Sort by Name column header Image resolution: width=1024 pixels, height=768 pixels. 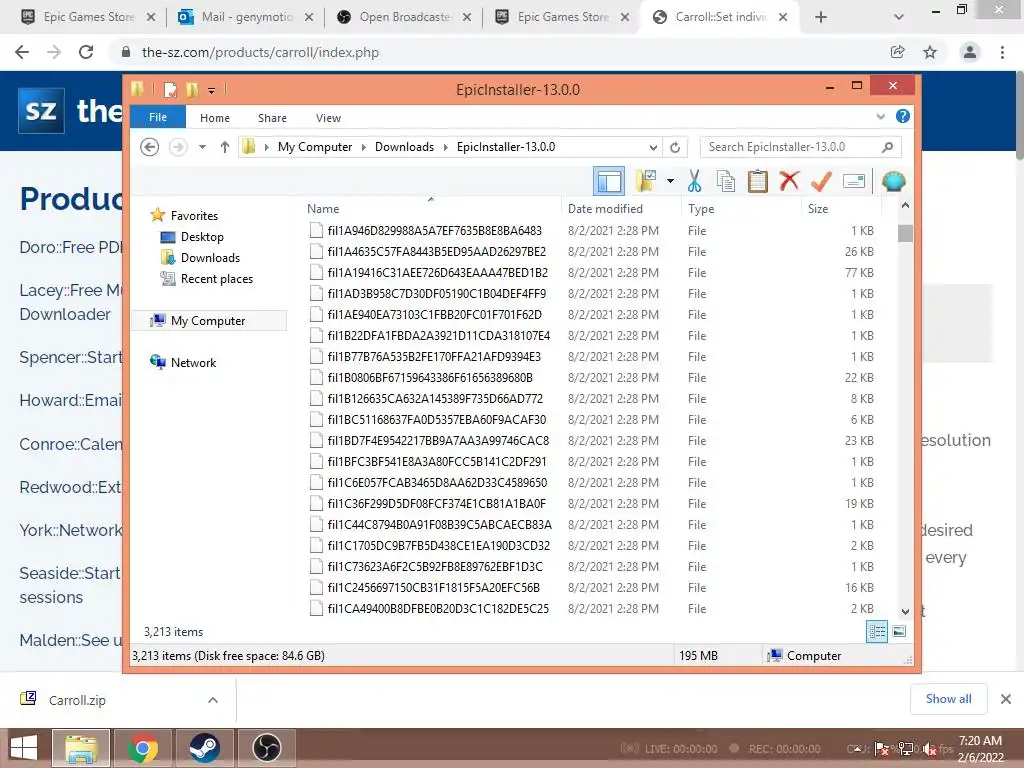coord(431,208)
